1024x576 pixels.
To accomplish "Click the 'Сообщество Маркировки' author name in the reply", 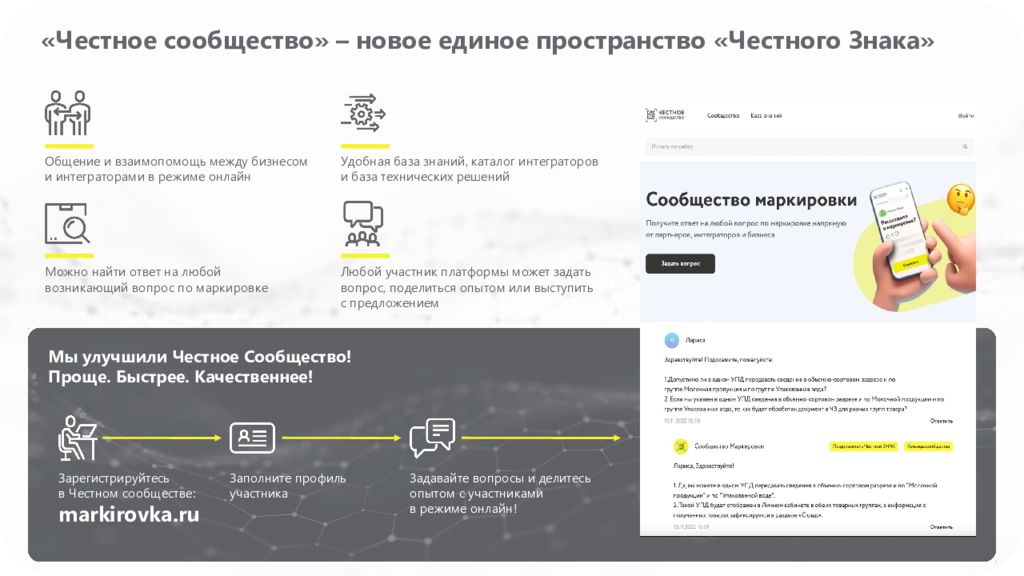I will 729,447.
